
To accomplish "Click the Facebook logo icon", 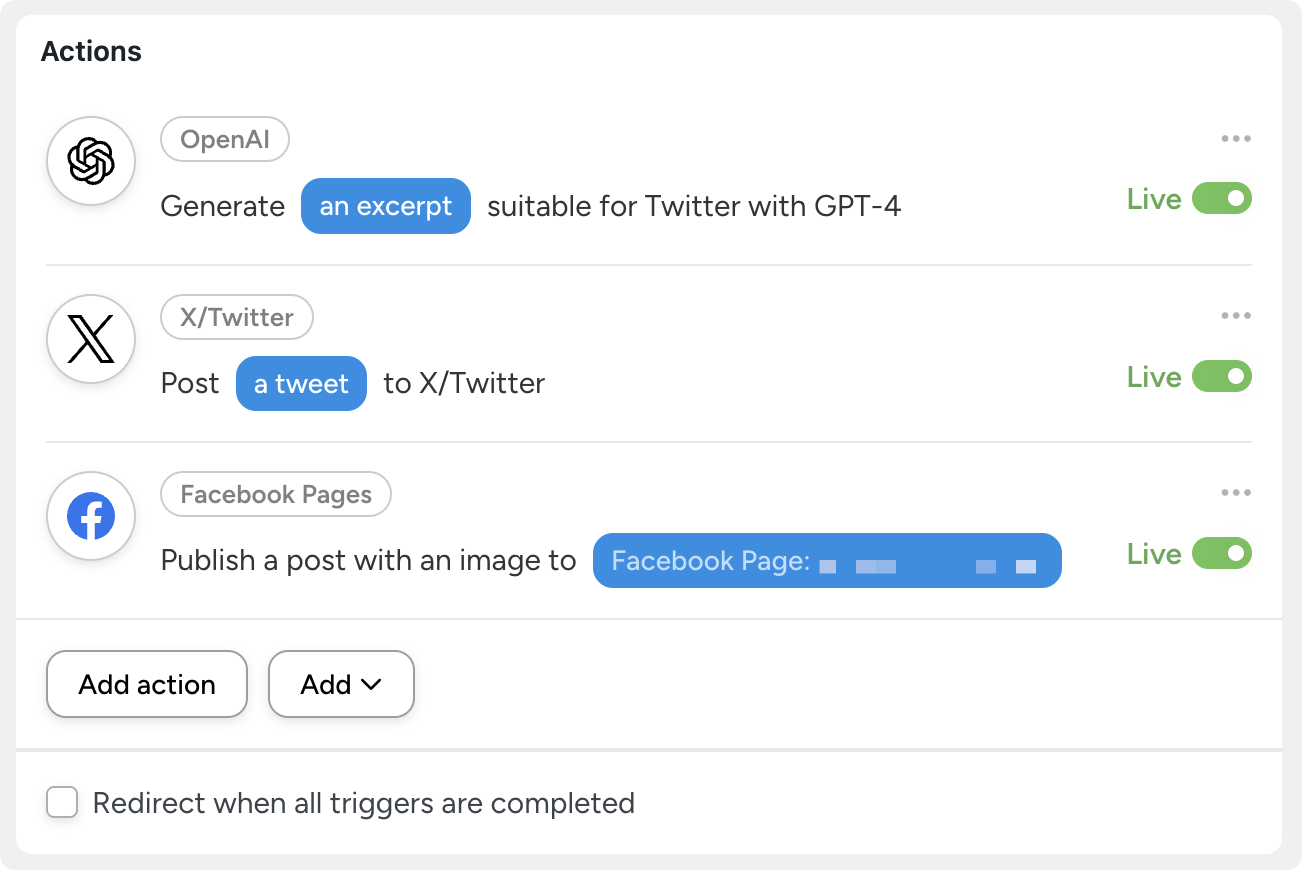I will [91, 516].
